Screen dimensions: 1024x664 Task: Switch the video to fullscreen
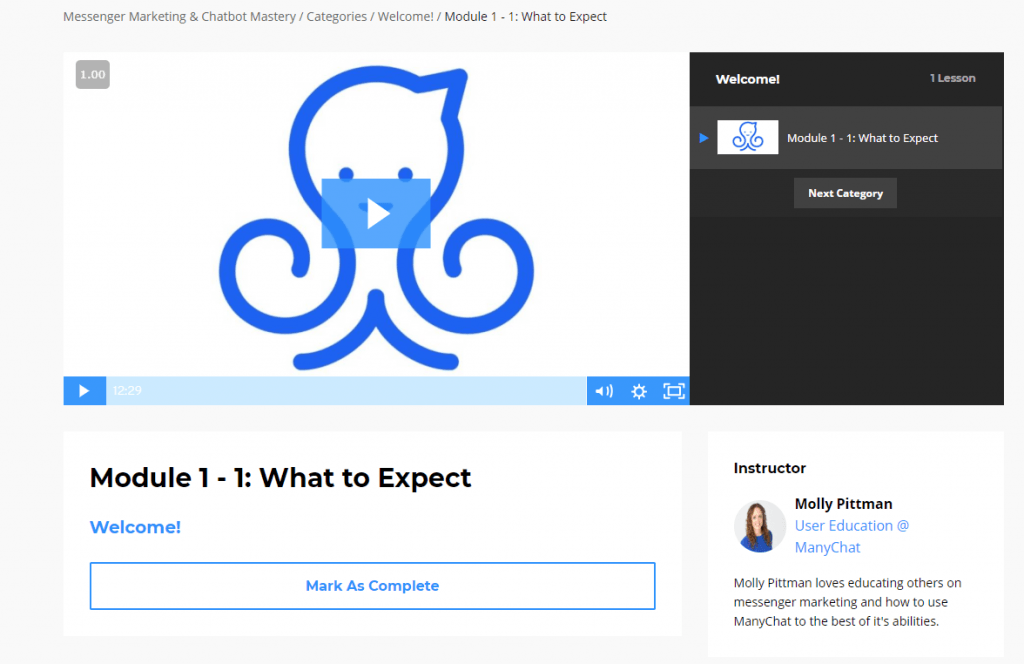click(x=673, y=391)
